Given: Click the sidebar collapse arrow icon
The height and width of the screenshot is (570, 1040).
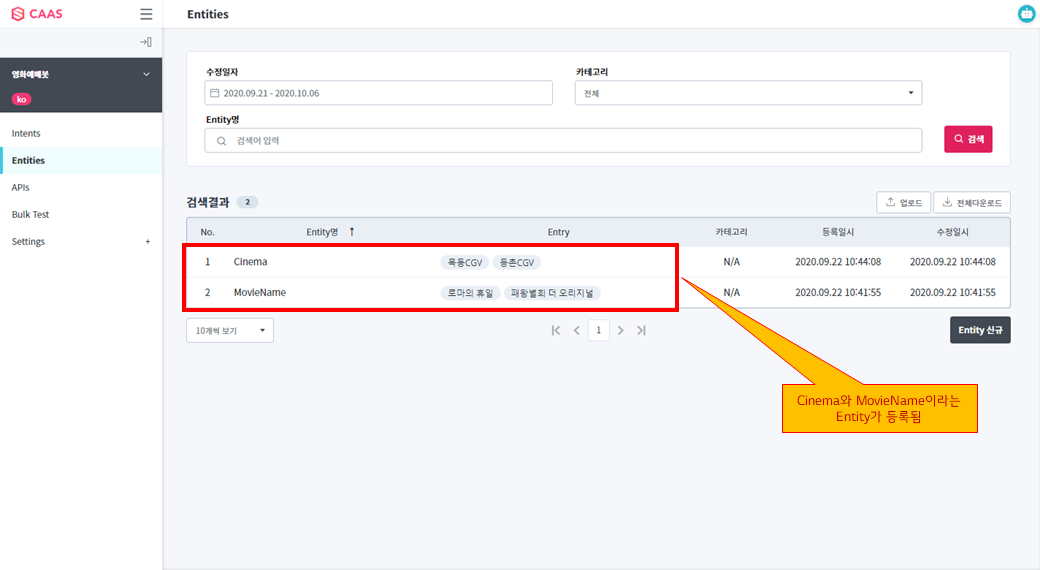Looking at the screenshot, I should pos(146,42).
